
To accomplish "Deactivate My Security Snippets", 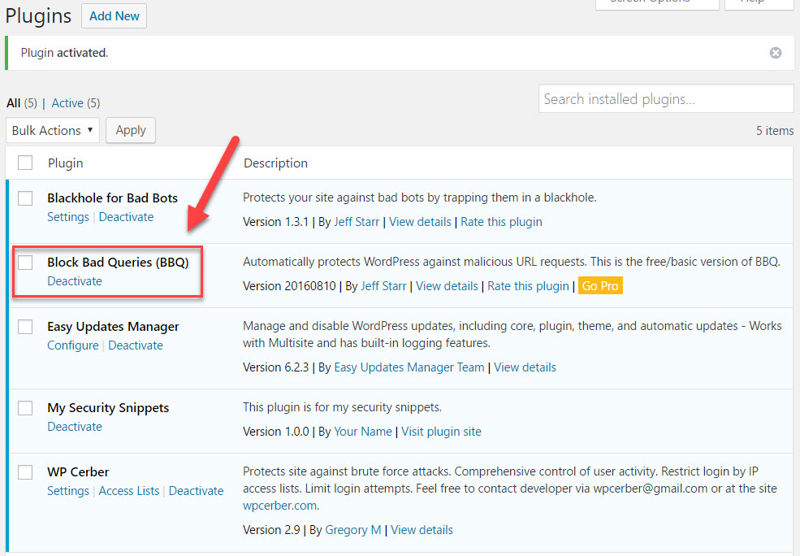I will tap(74, 426).
